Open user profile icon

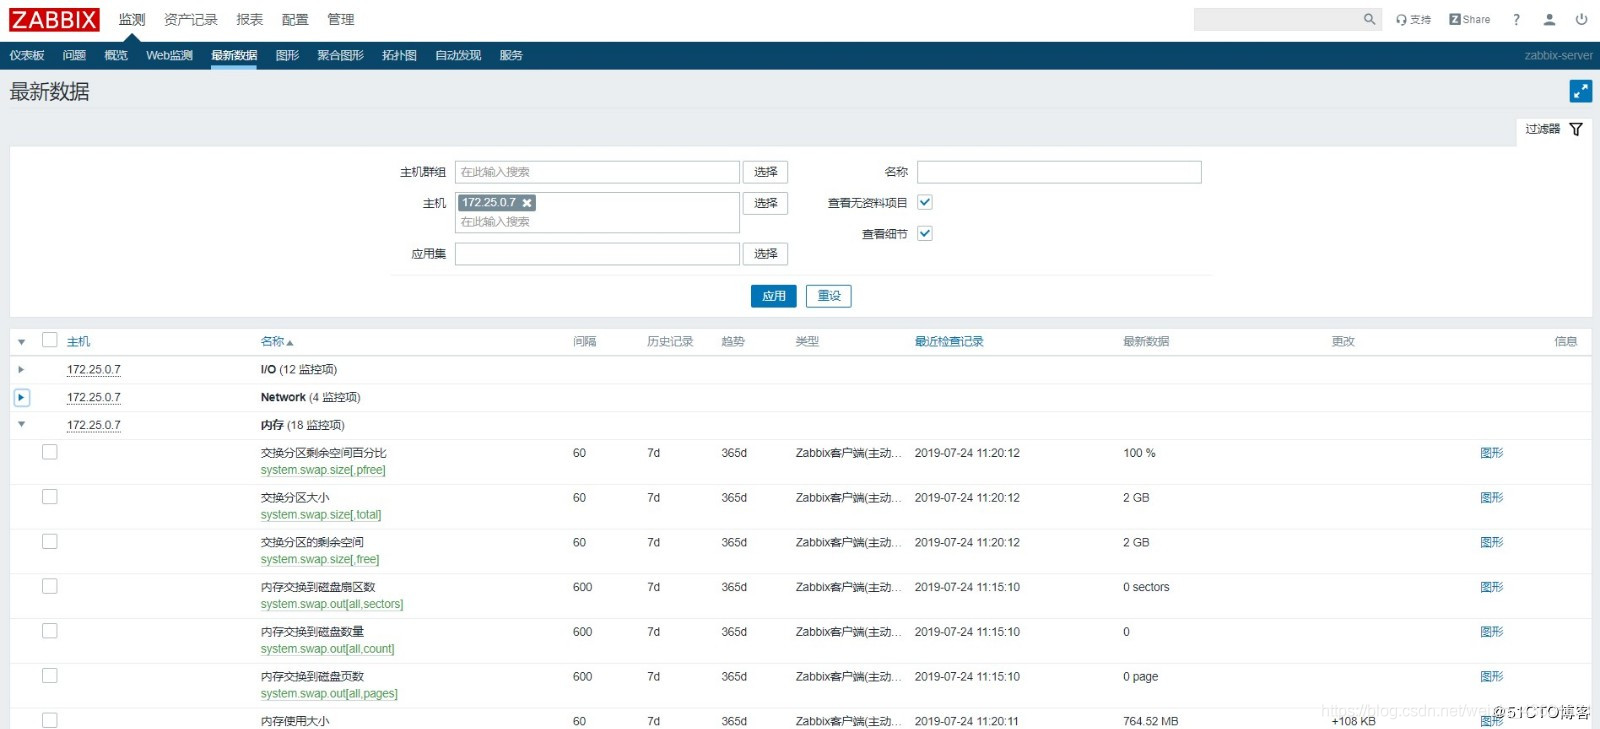point(1549,19)
